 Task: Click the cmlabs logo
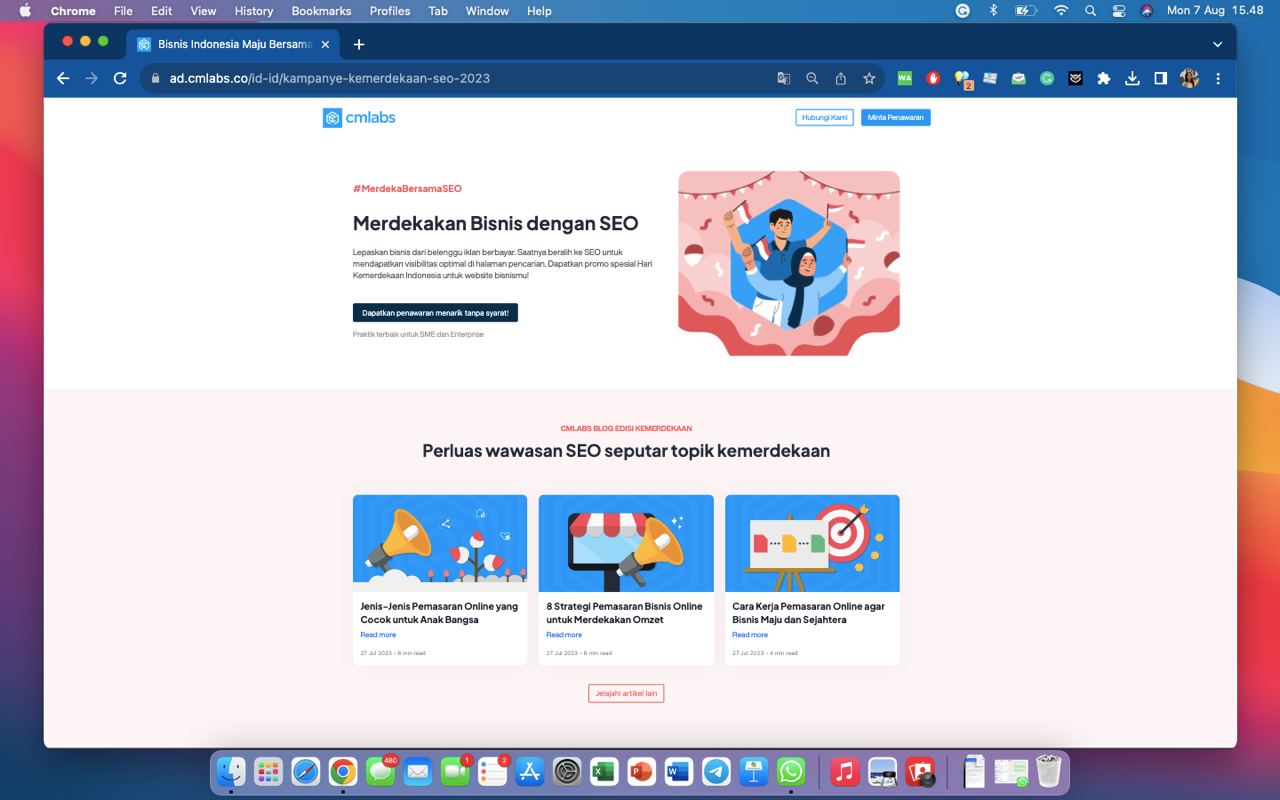359,118
